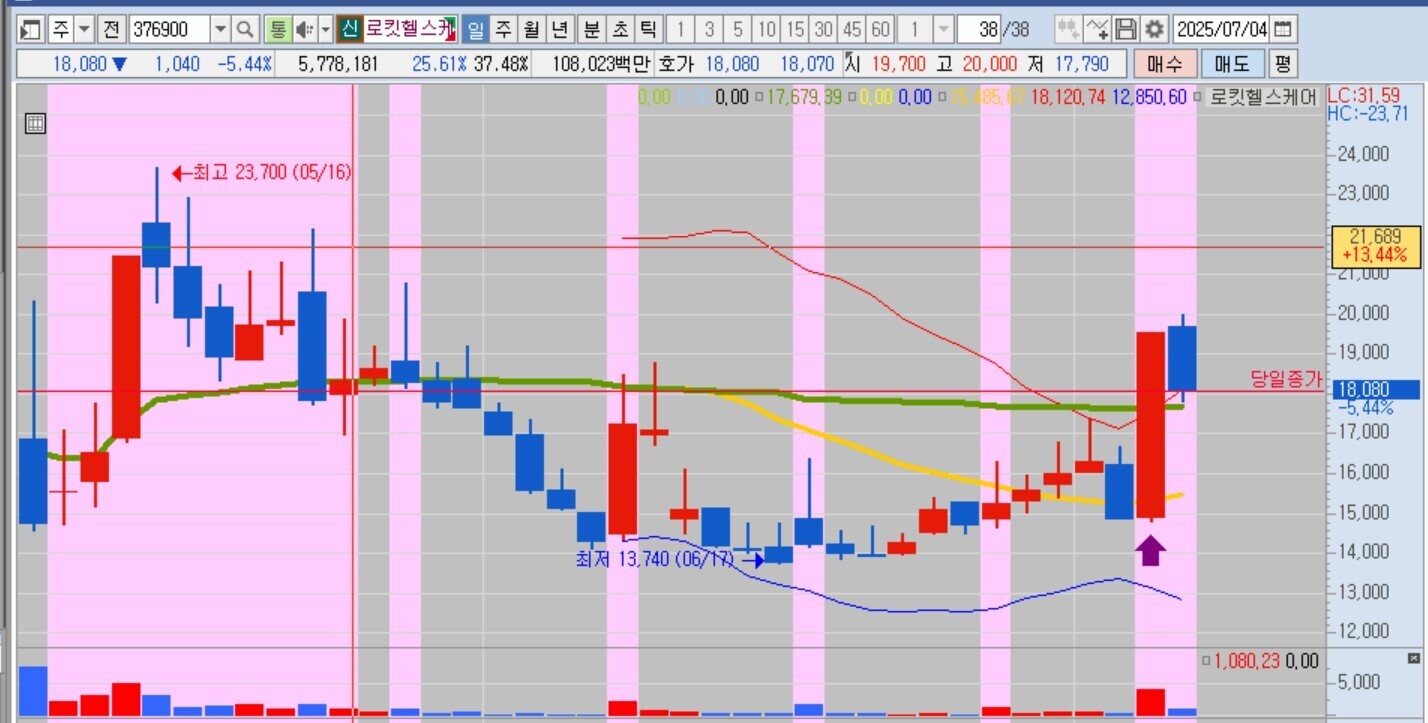Toggle the 신 marker before stock name
The image size is (1428, 723).
coord(349,29)
